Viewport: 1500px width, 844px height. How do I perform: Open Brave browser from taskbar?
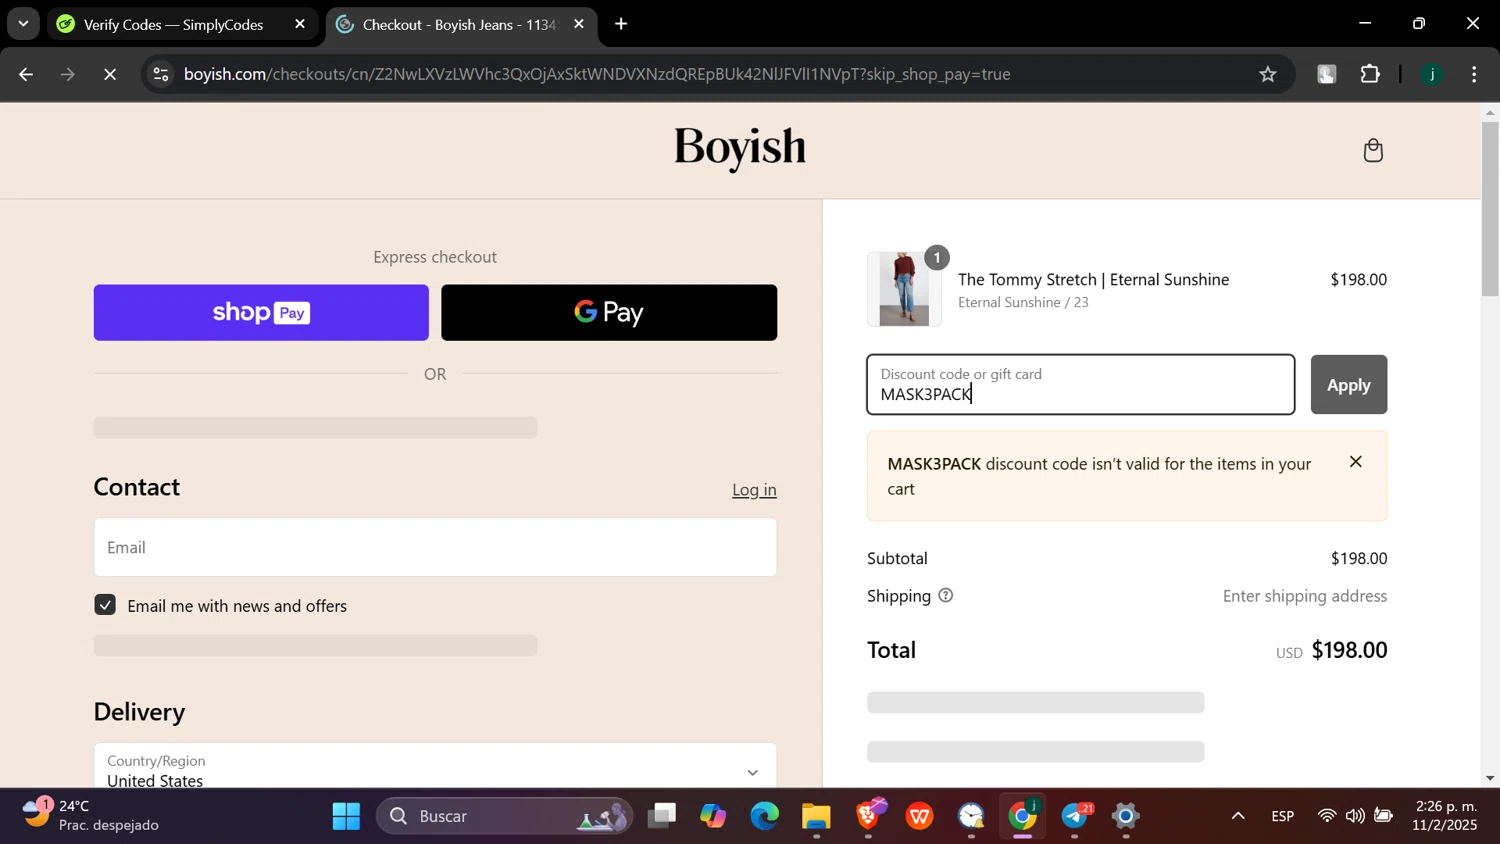pos(868,816)
